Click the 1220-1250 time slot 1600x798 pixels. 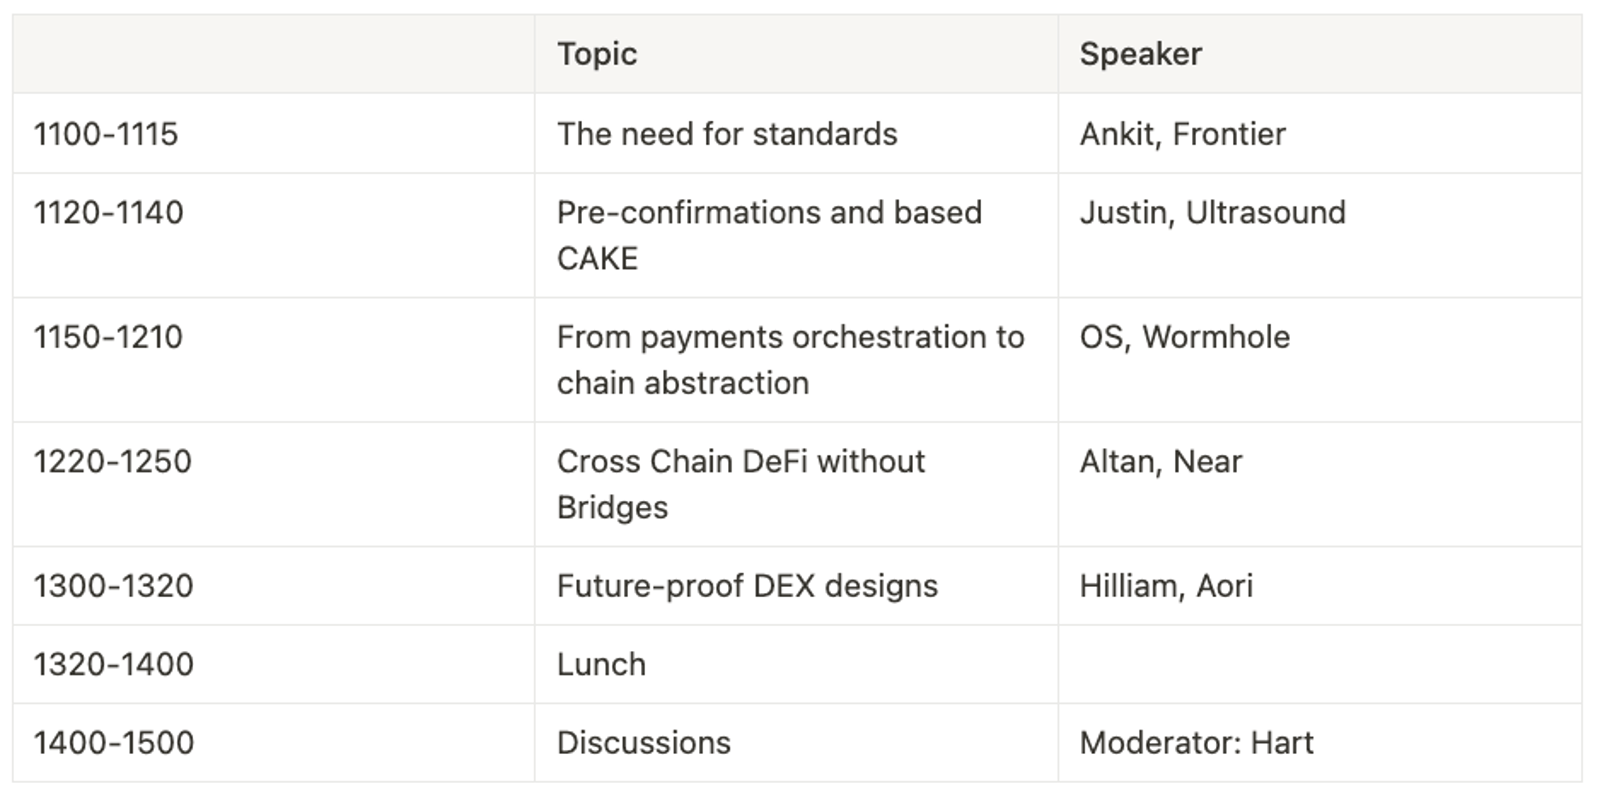pos(112,461)
